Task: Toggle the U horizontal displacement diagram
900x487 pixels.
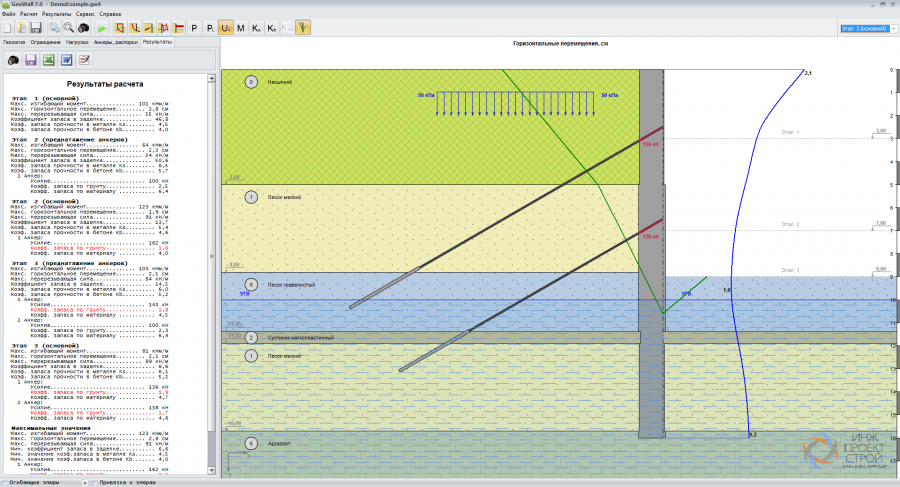Action: click(226, 28)
